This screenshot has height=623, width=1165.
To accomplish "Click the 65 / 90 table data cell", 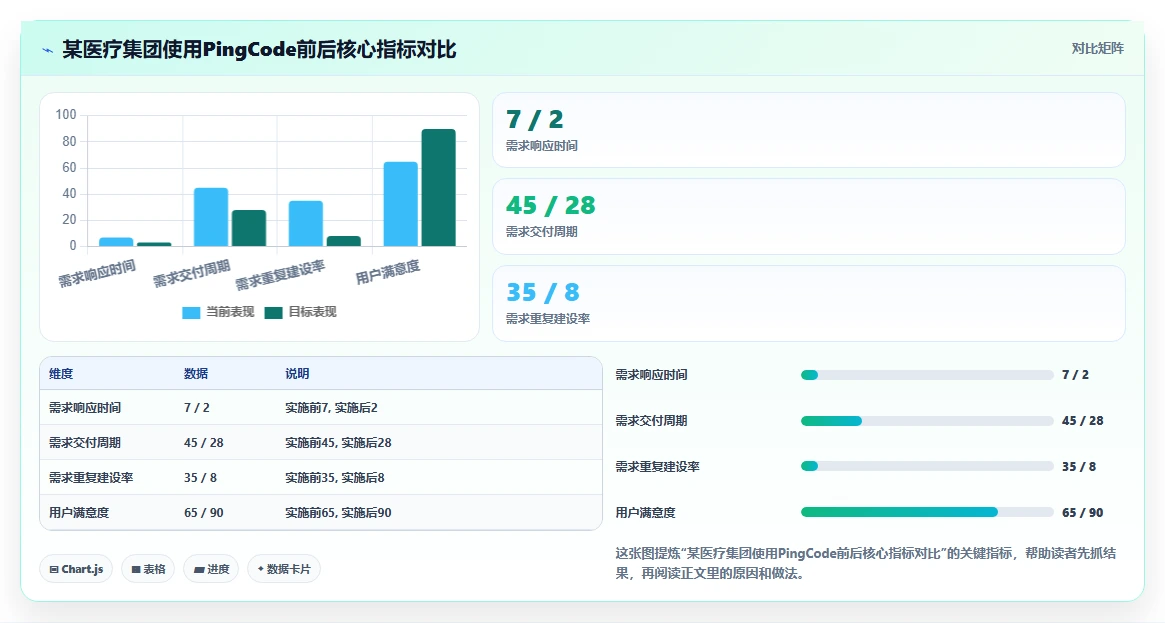I will tap(204, 512).
